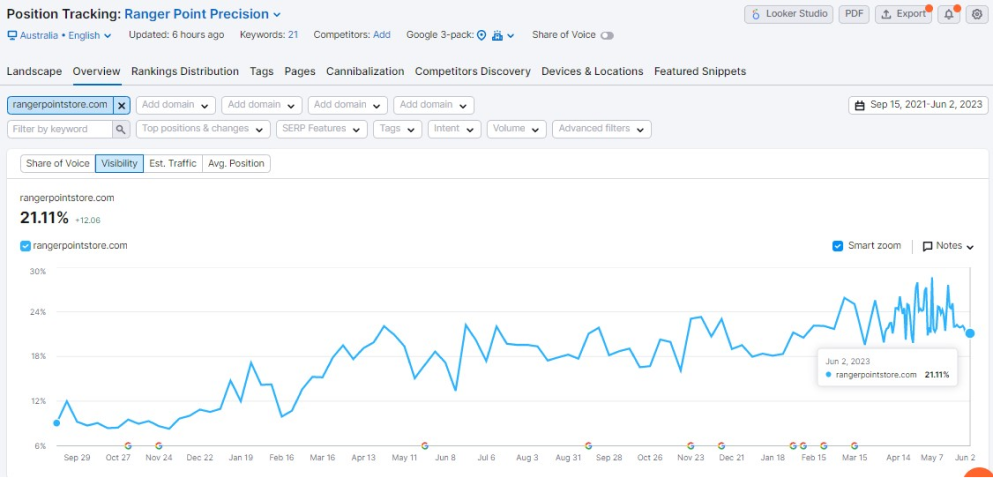Select Visibility chart metric

(120, 163)
